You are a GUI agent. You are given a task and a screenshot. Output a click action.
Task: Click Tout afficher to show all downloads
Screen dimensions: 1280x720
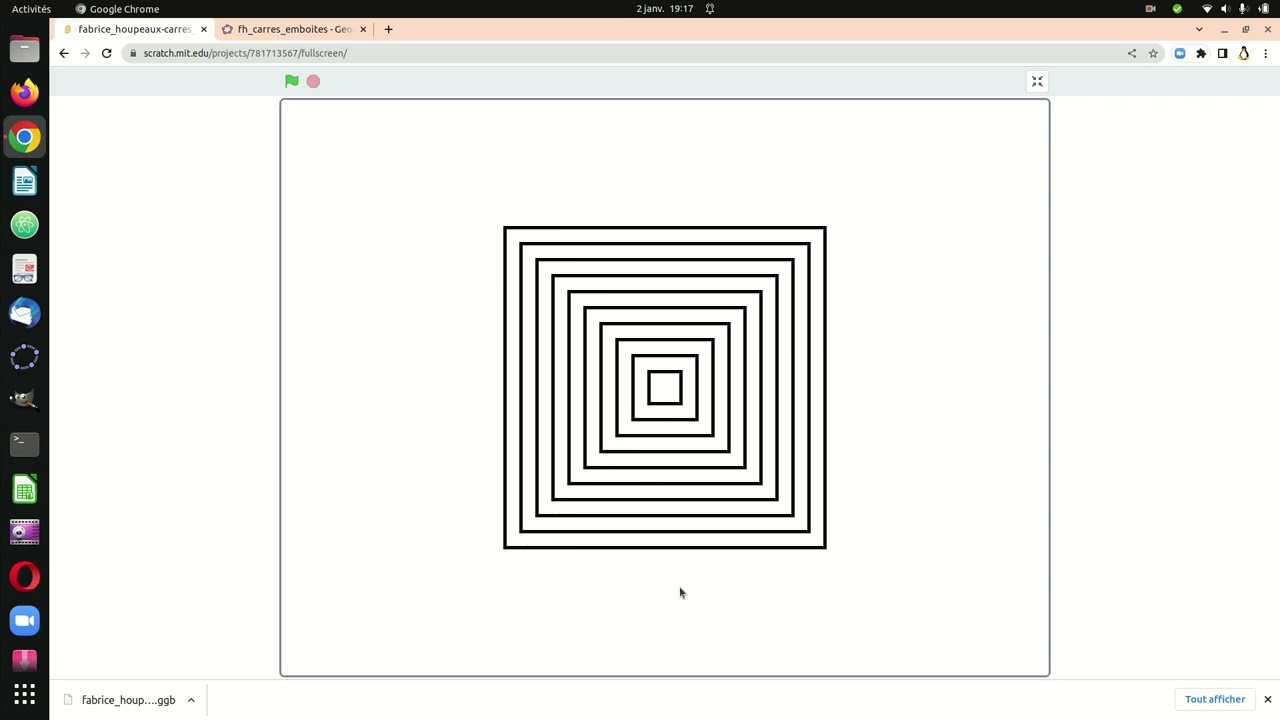click(x=1215, y=699)
